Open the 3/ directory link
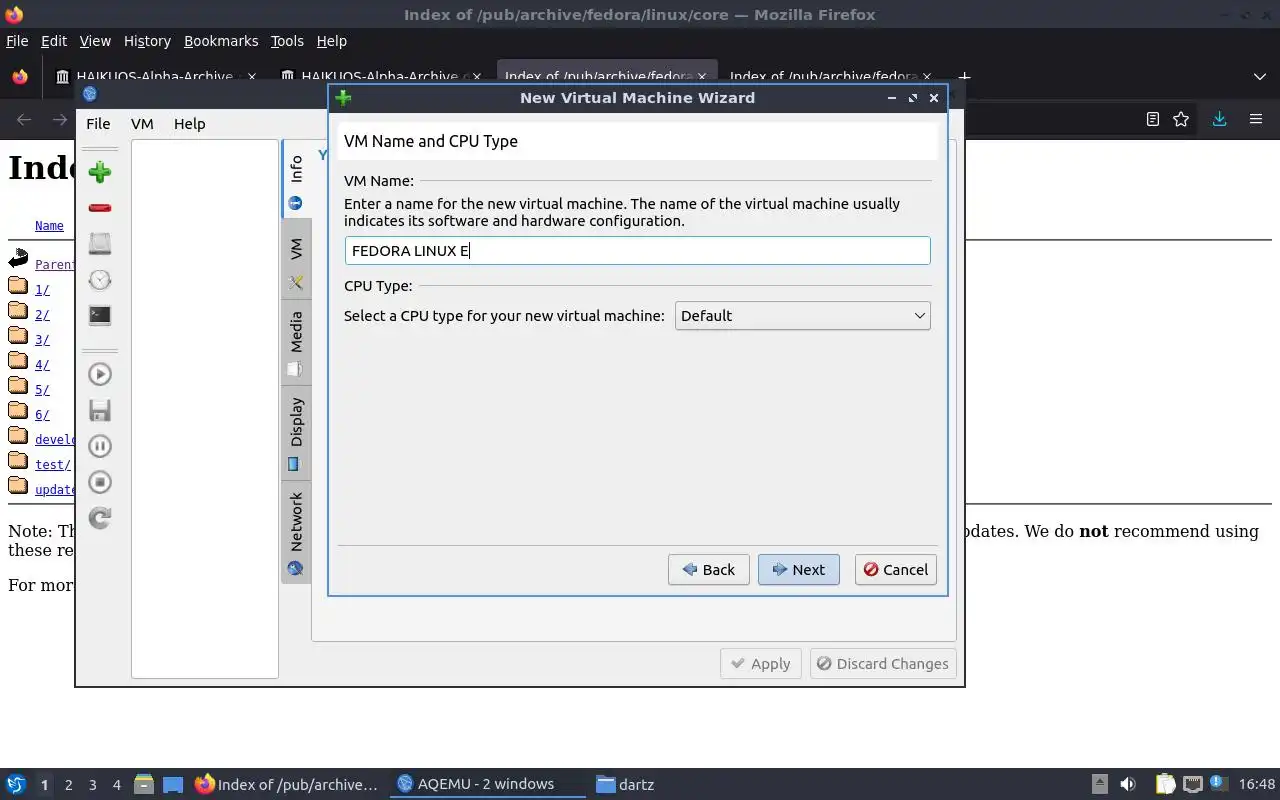This screenshot has width=1280, height=800. (42, 340)
